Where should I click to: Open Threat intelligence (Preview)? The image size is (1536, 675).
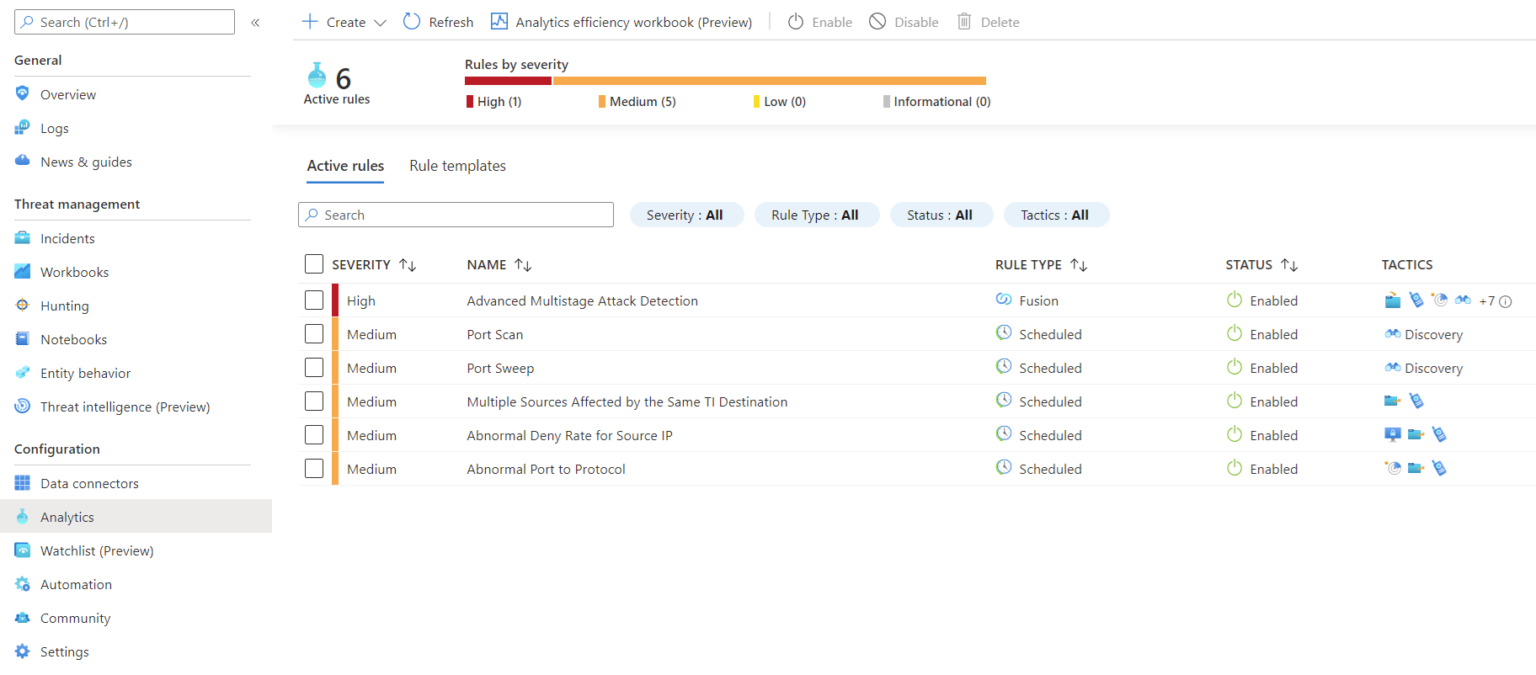click(x=124, y=406)
